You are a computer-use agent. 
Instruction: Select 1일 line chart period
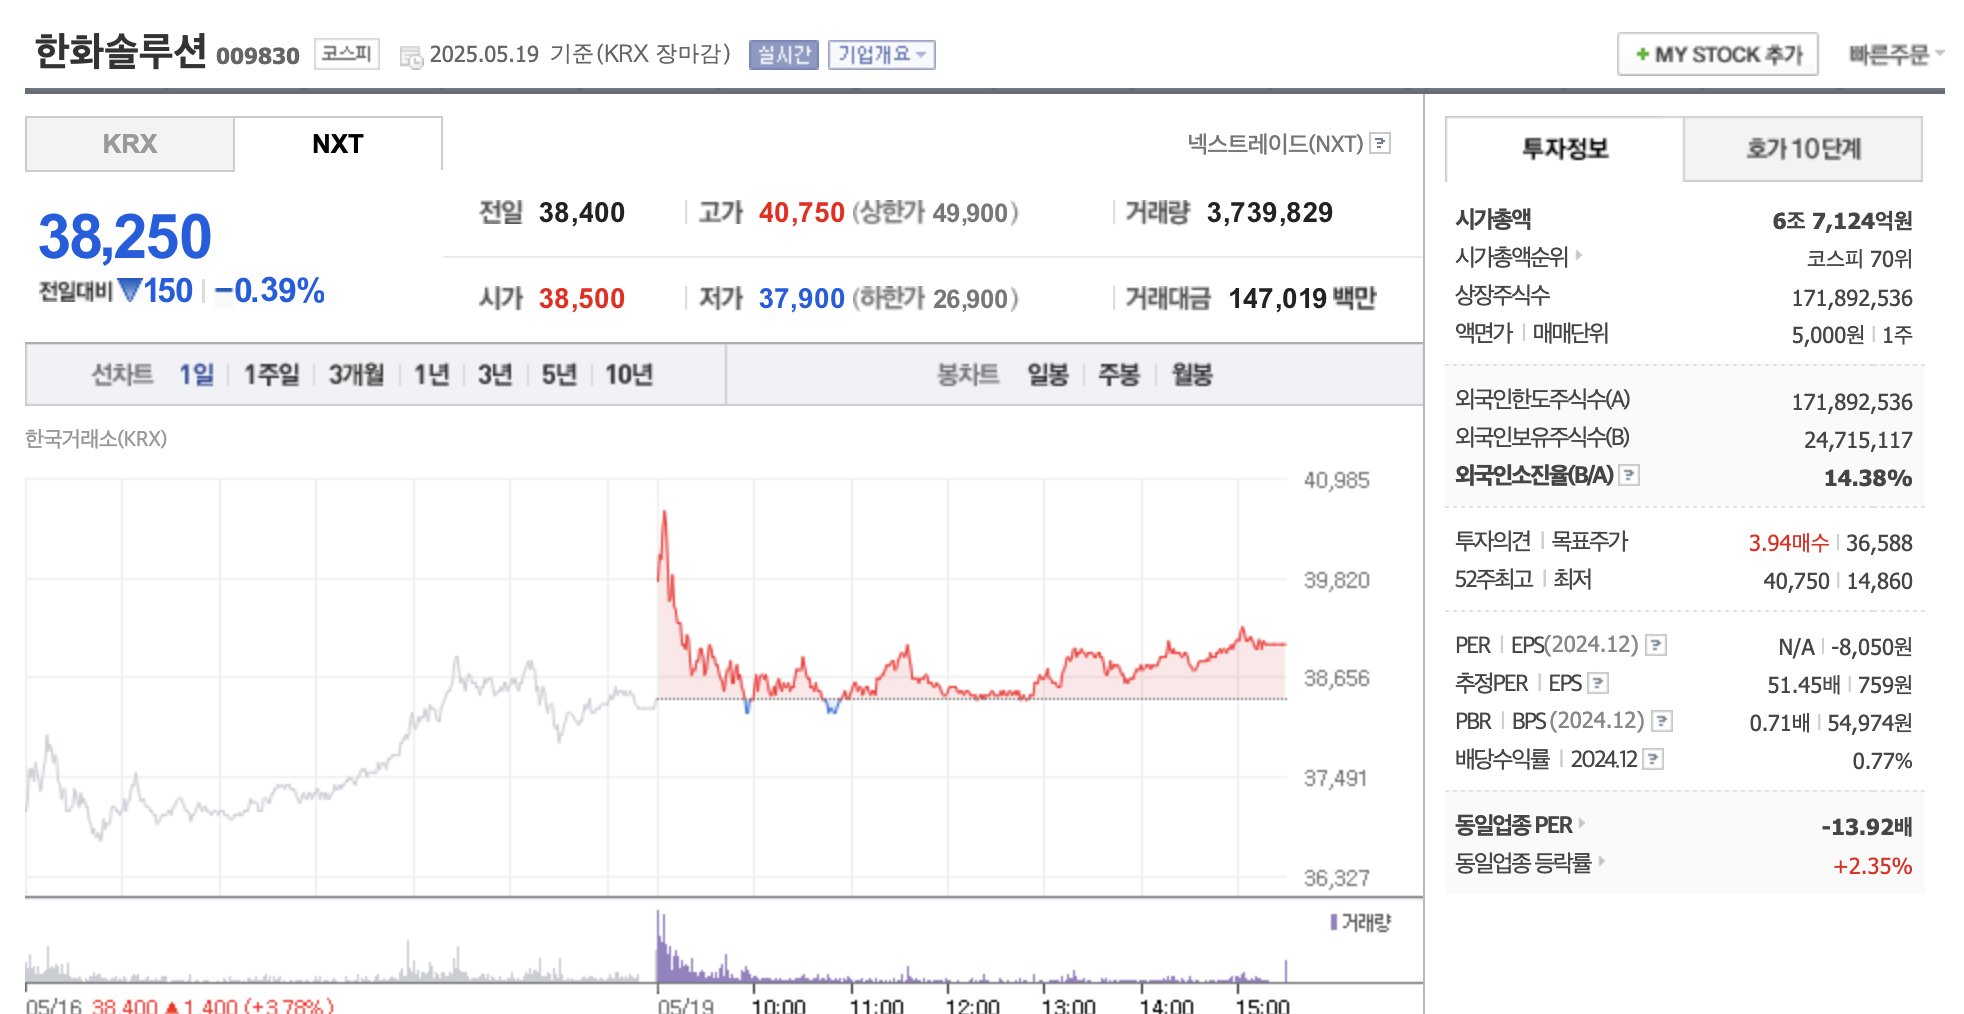click(x=196, y=375)
